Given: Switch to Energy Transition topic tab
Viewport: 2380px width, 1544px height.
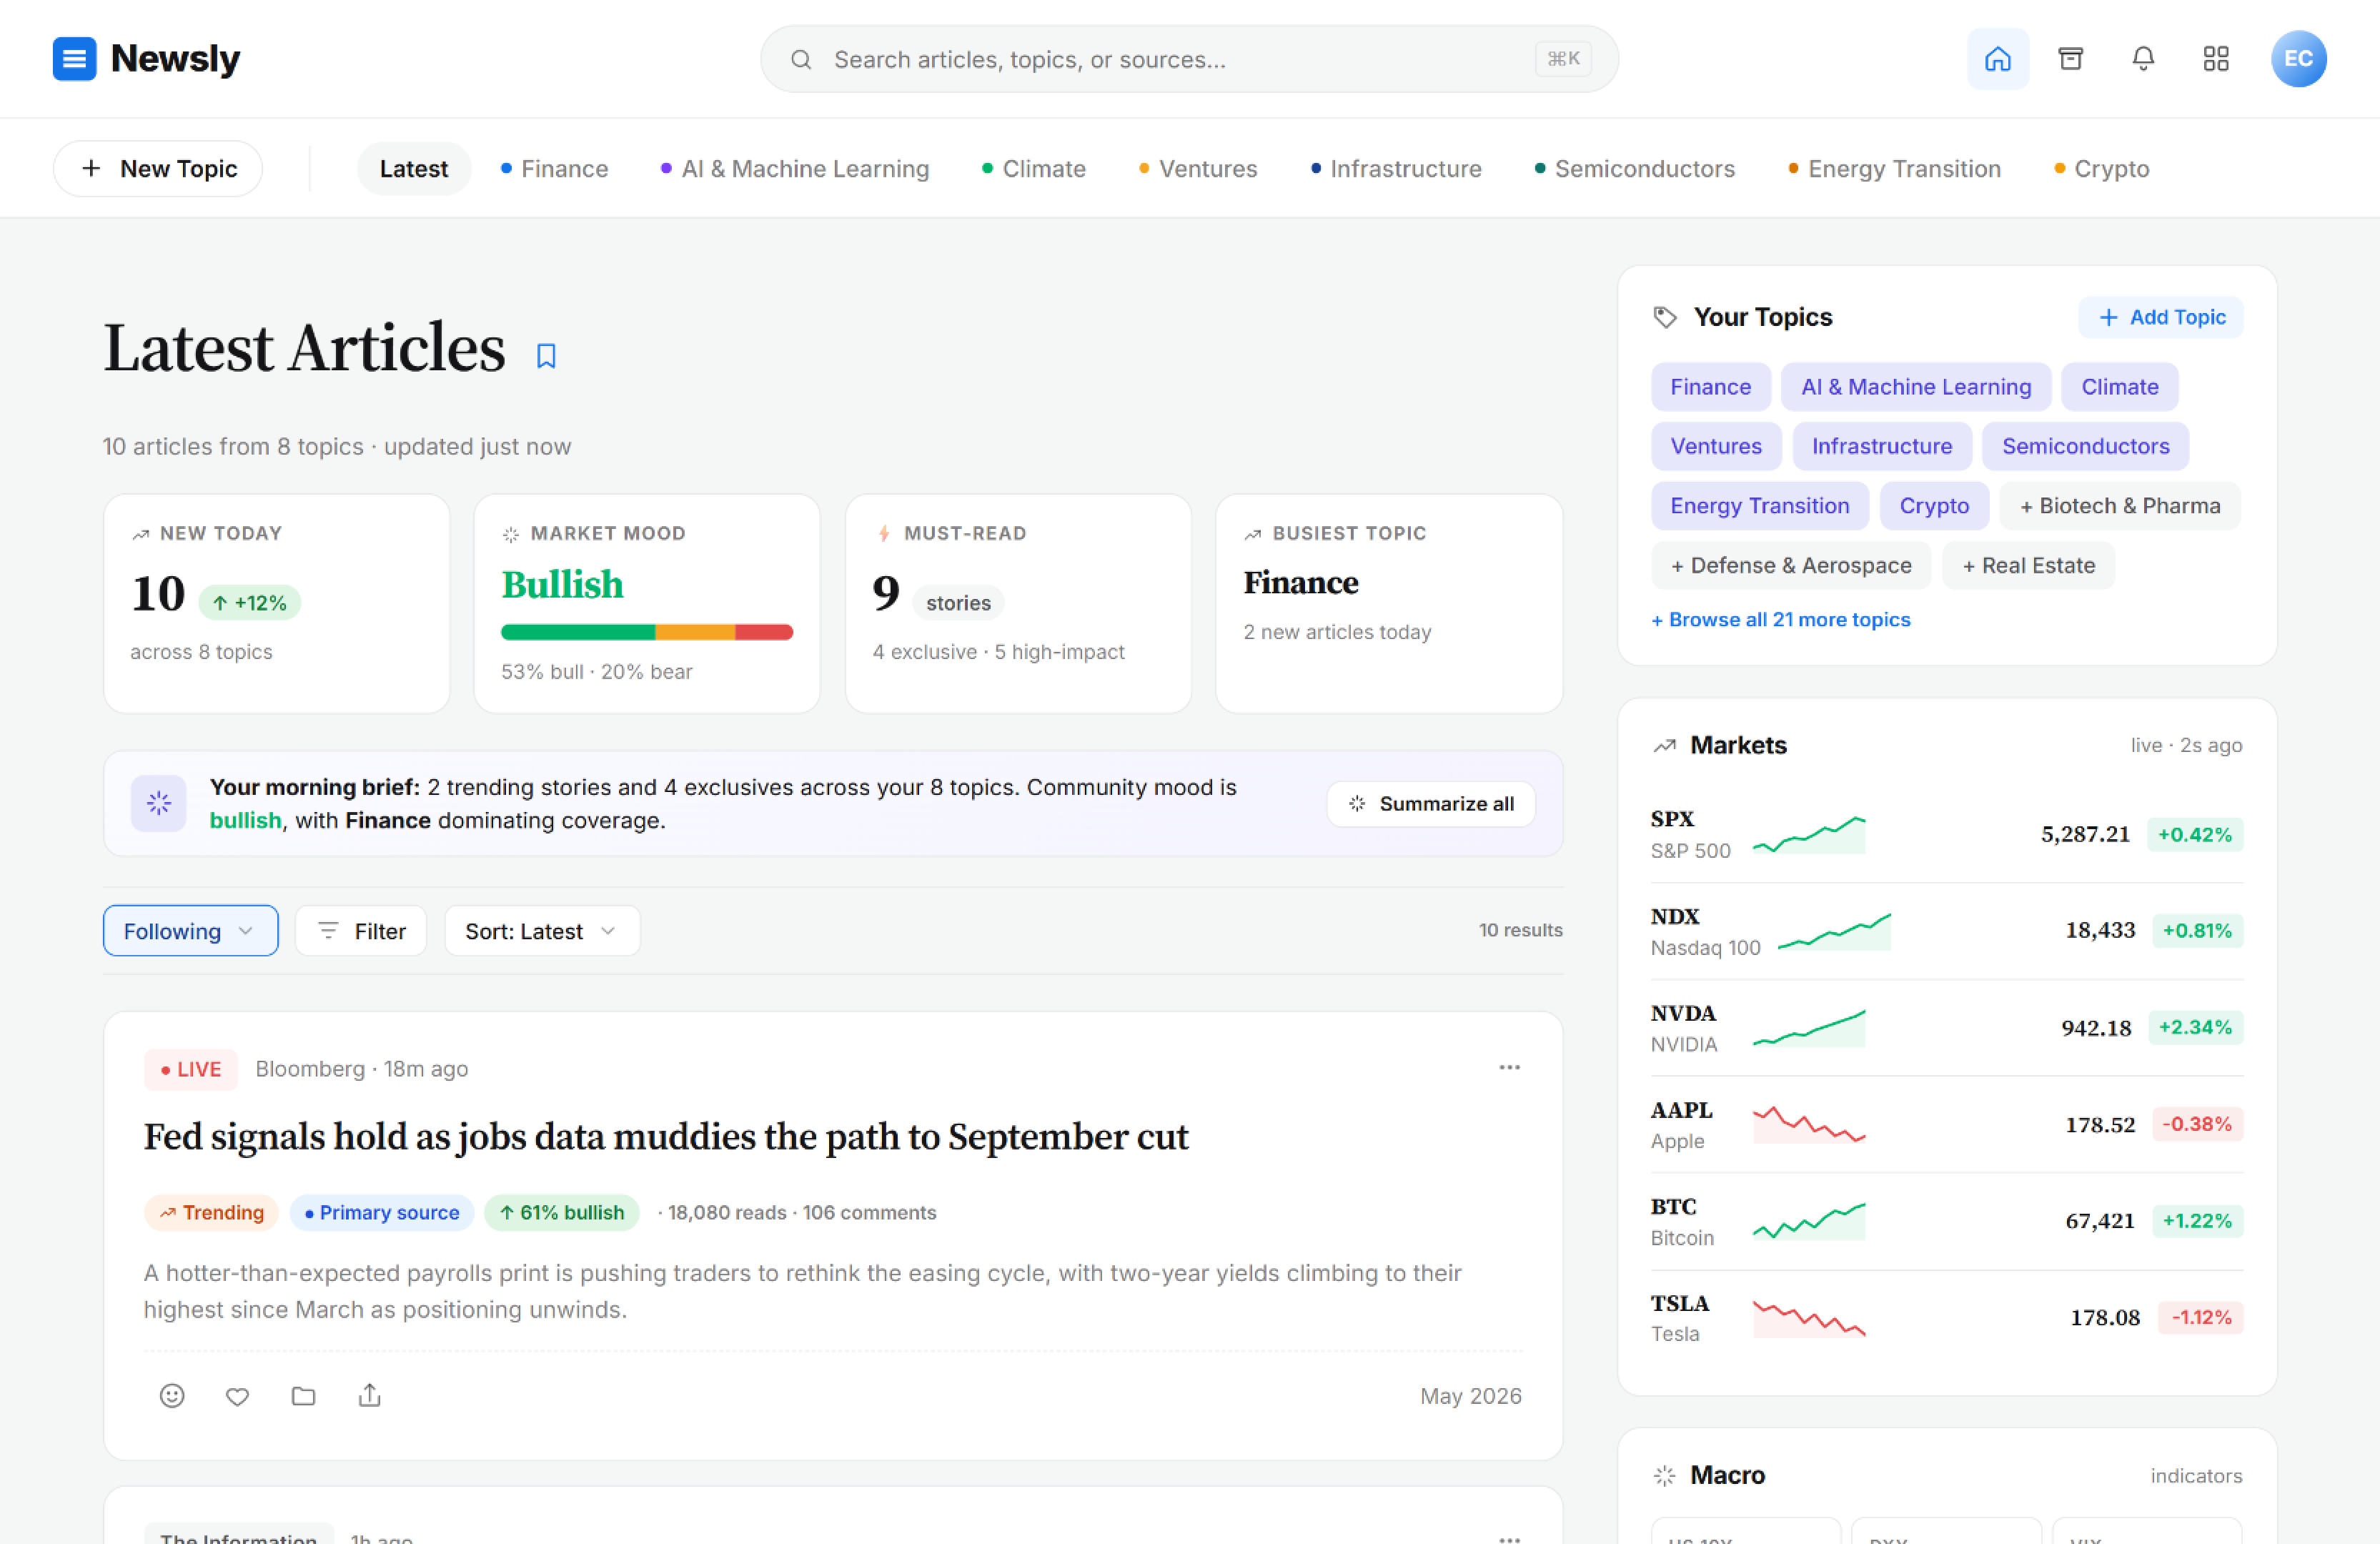Looking at the screenshot, I should [x=1894, y=169].
